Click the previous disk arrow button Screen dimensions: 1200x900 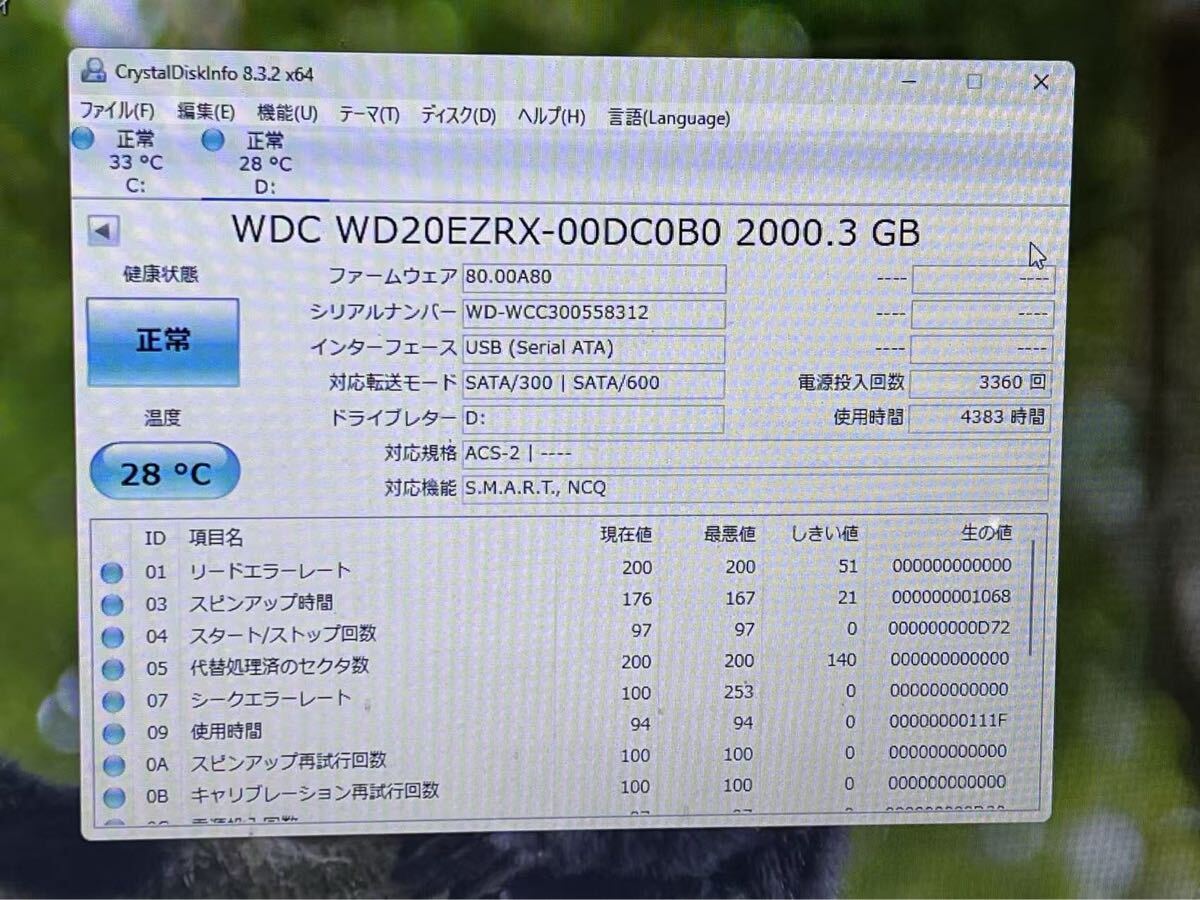(103, 231)
